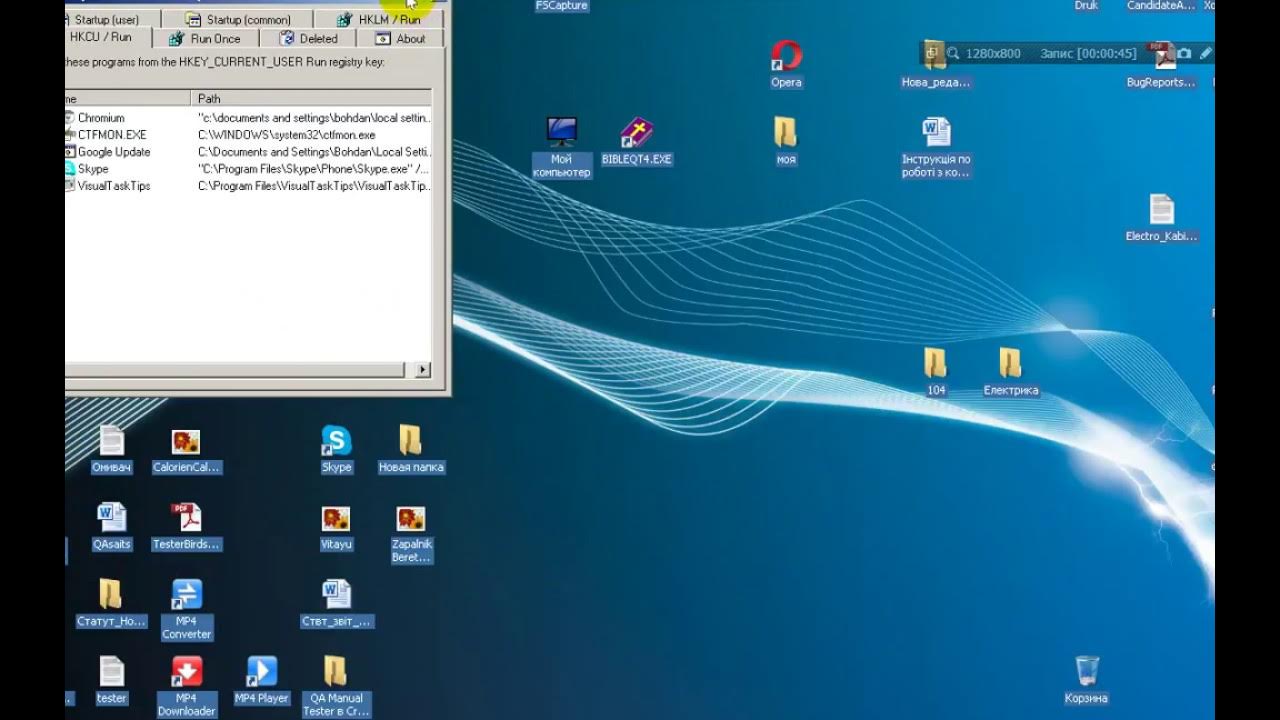
Task: Select the Electro_Kabi text file icon
Action: click(x=1161, y=218)
